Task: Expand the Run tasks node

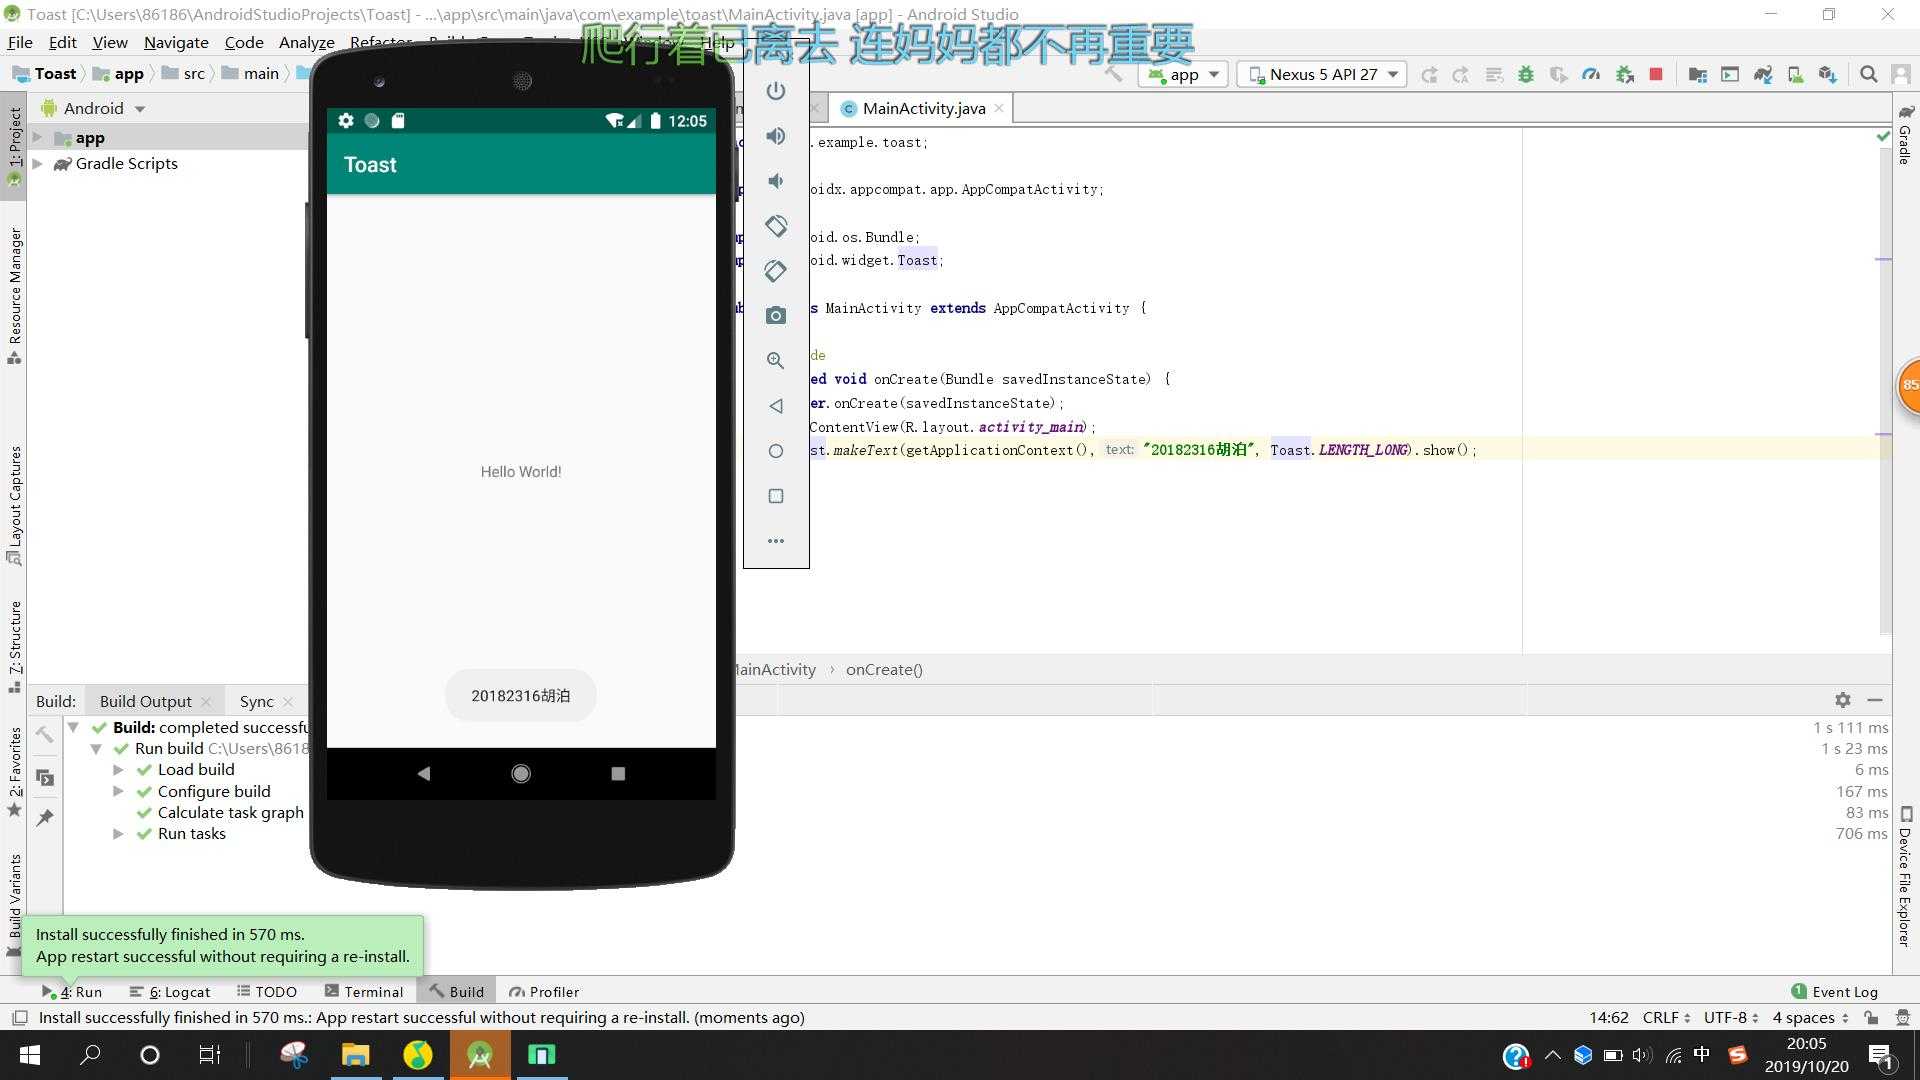Action: point(118,834)
